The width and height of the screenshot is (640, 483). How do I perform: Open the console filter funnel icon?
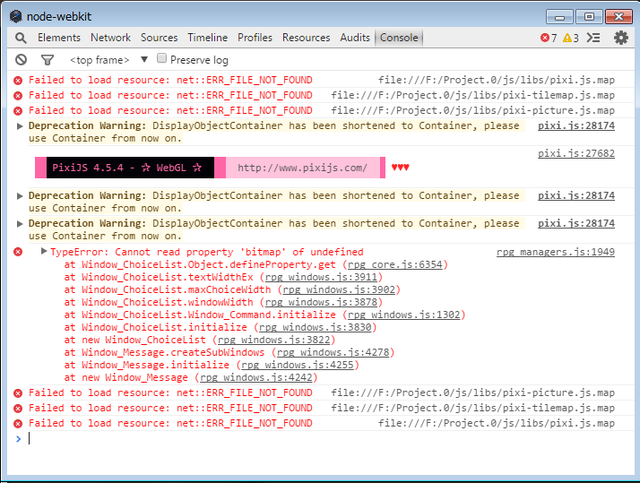(x=47, y=60)
